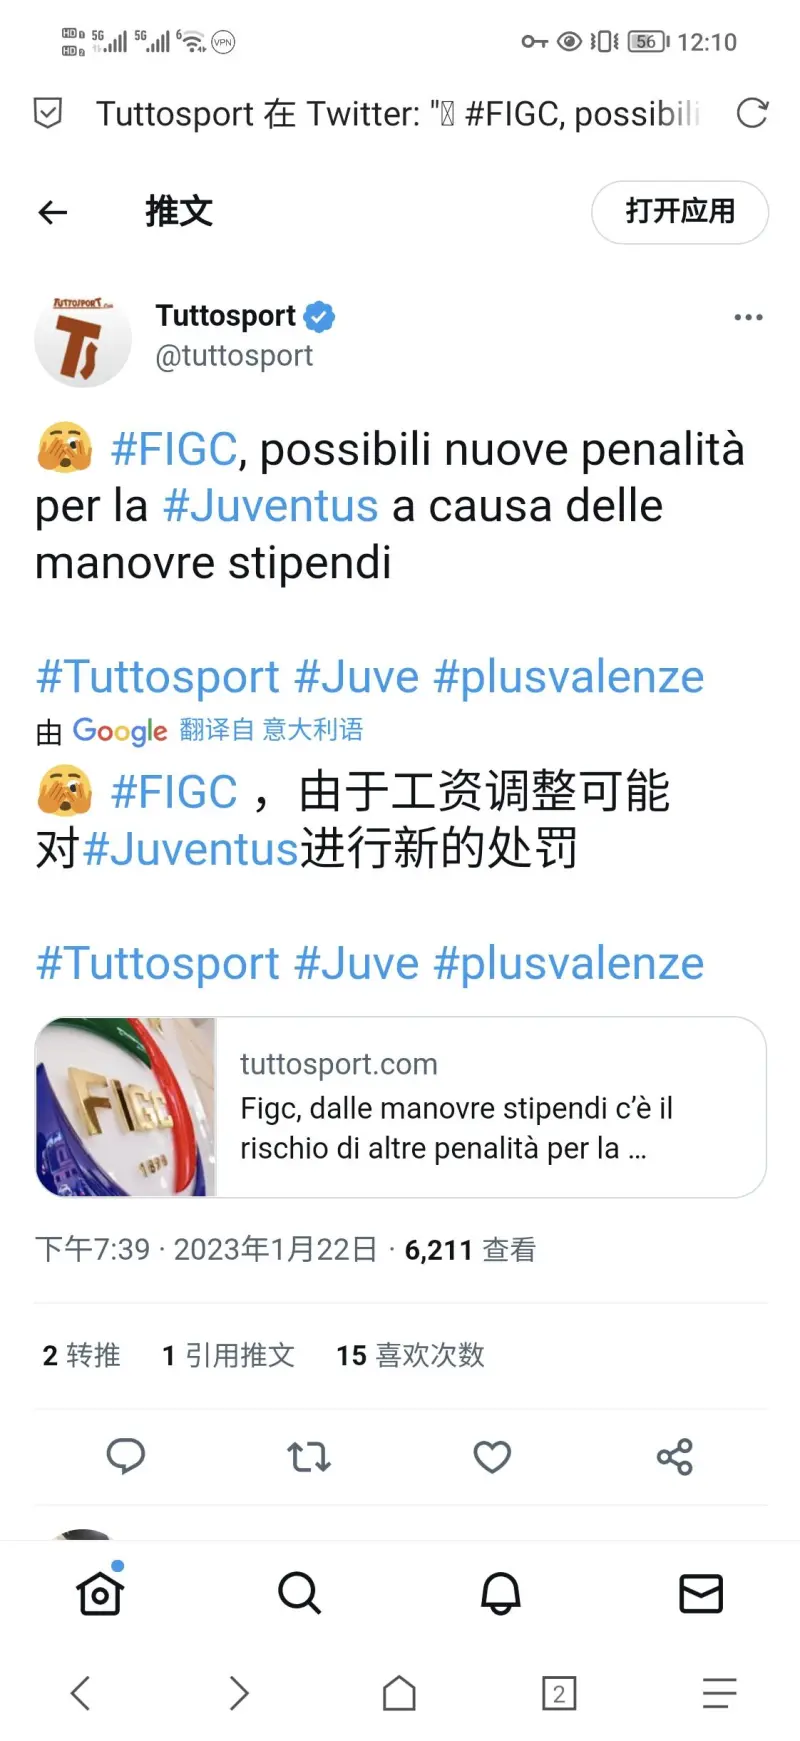
Task: Reload the page with the refresh icon
Action: [752, 113]
